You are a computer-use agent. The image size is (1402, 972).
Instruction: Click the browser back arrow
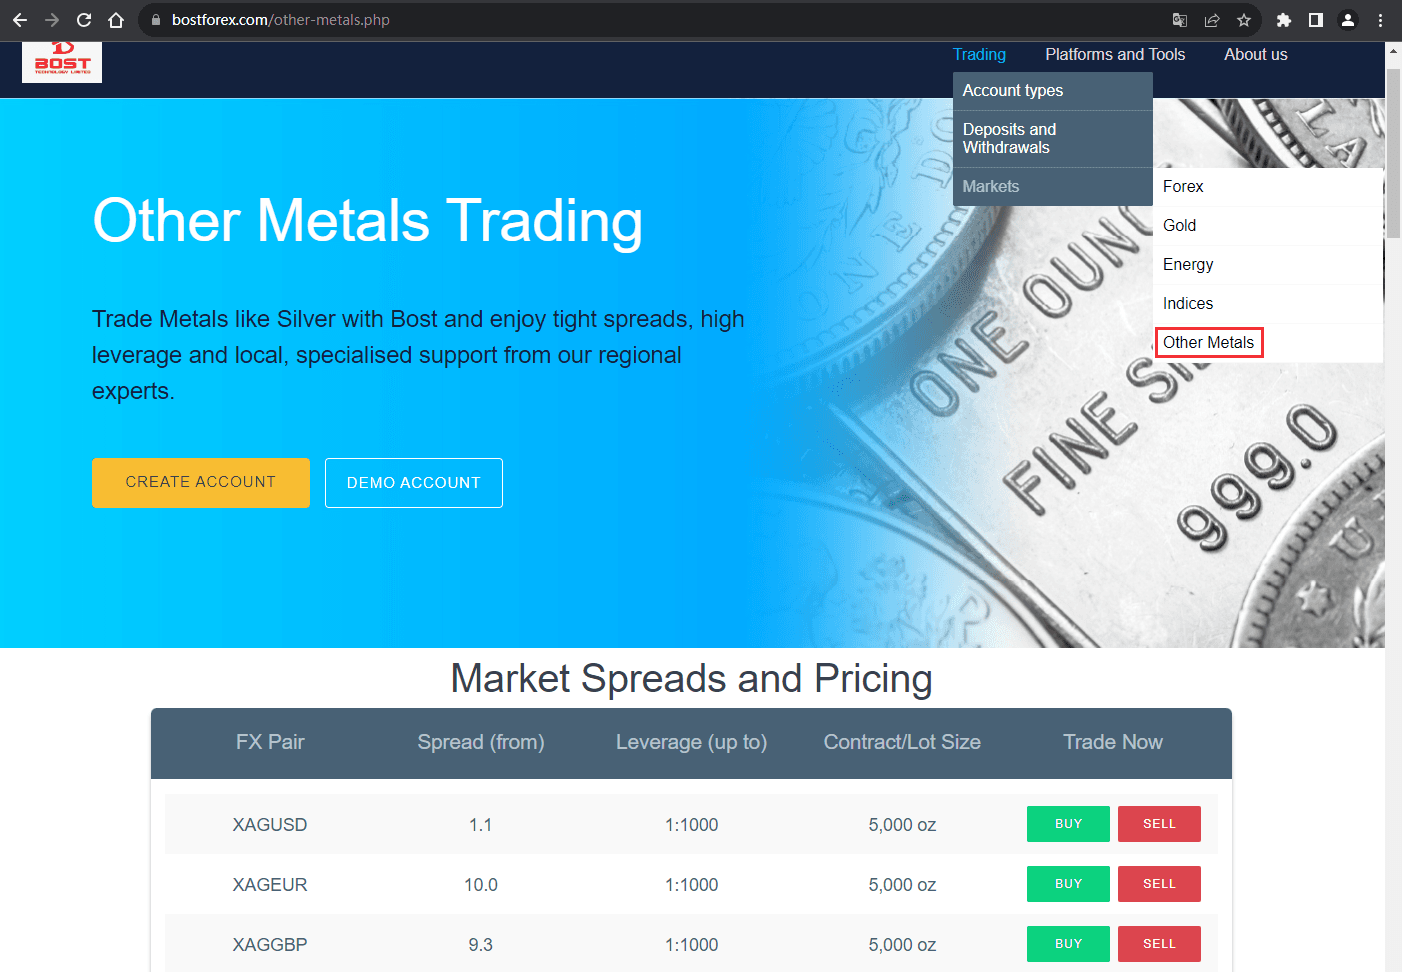pos(20,20)
